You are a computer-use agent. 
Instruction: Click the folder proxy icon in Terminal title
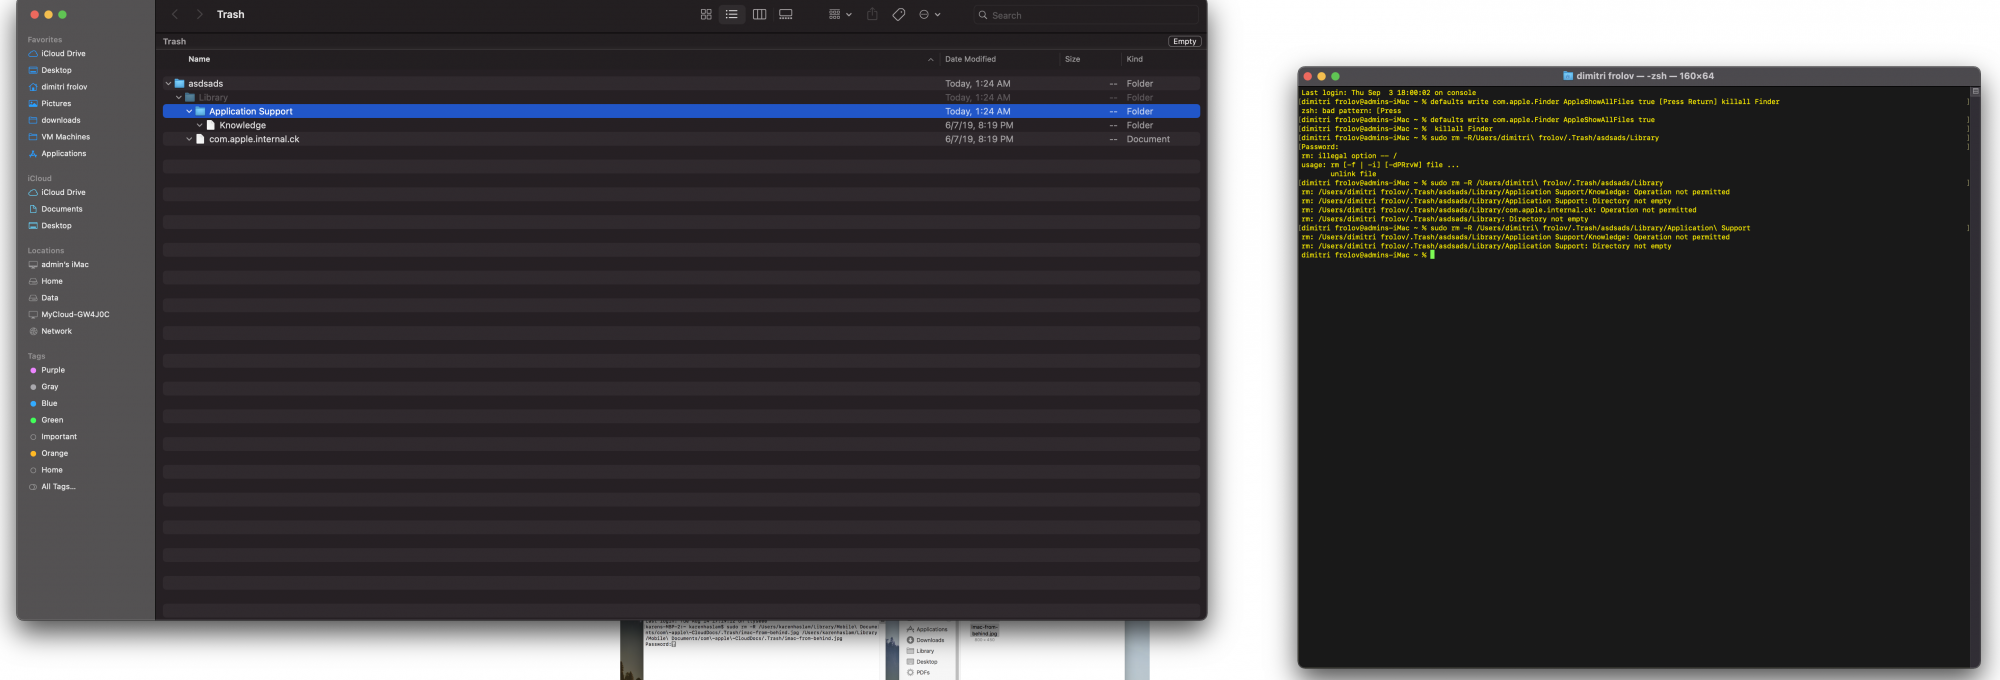click(x=1568, y=76)
